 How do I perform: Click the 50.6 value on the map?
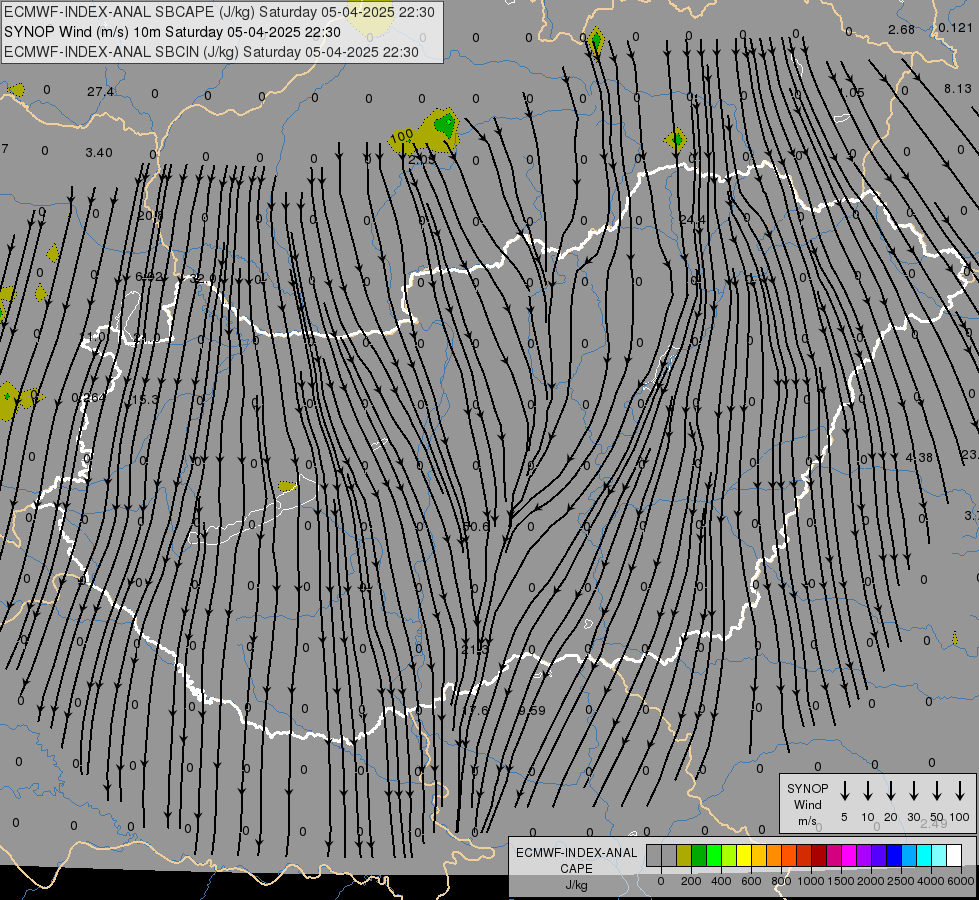[x=476, y=527]
